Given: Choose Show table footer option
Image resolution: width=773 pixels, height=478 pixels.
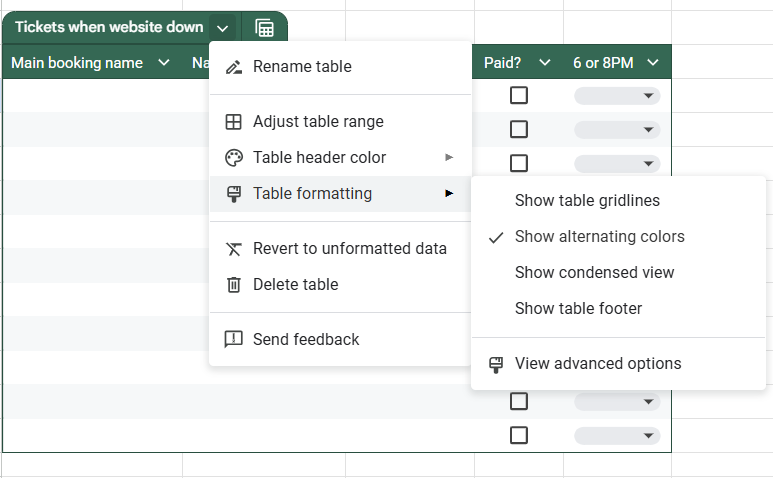Looking at the screenshot, I should (578, 309).
